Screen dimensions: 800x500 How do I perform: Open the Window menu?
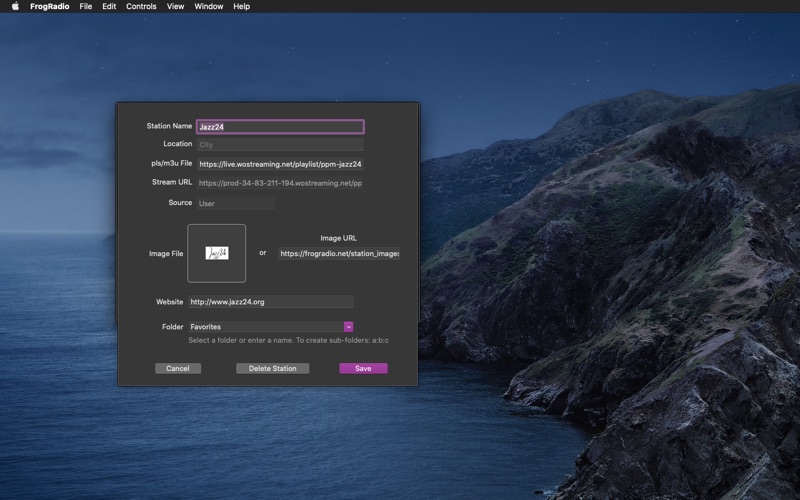[209, 6]
